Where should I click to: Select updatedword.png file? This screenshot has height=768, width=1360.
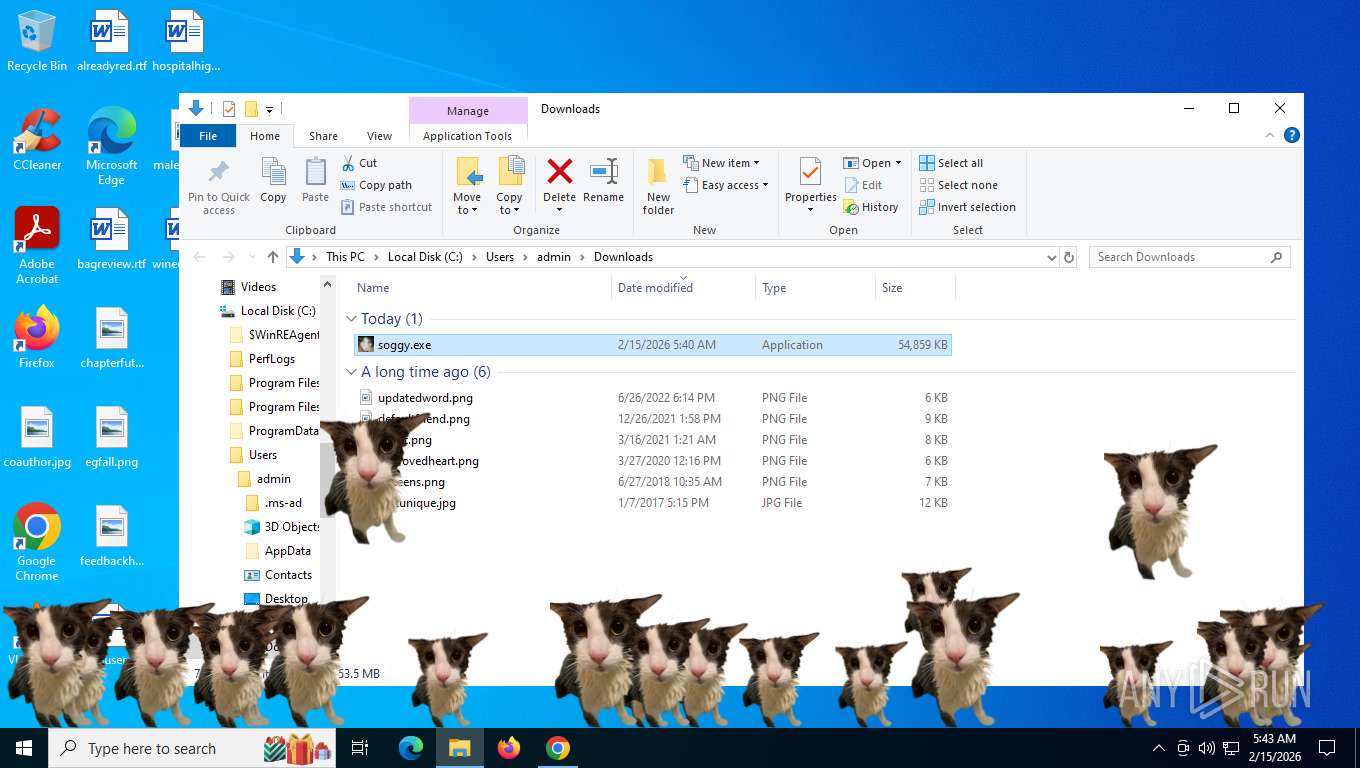652,398
